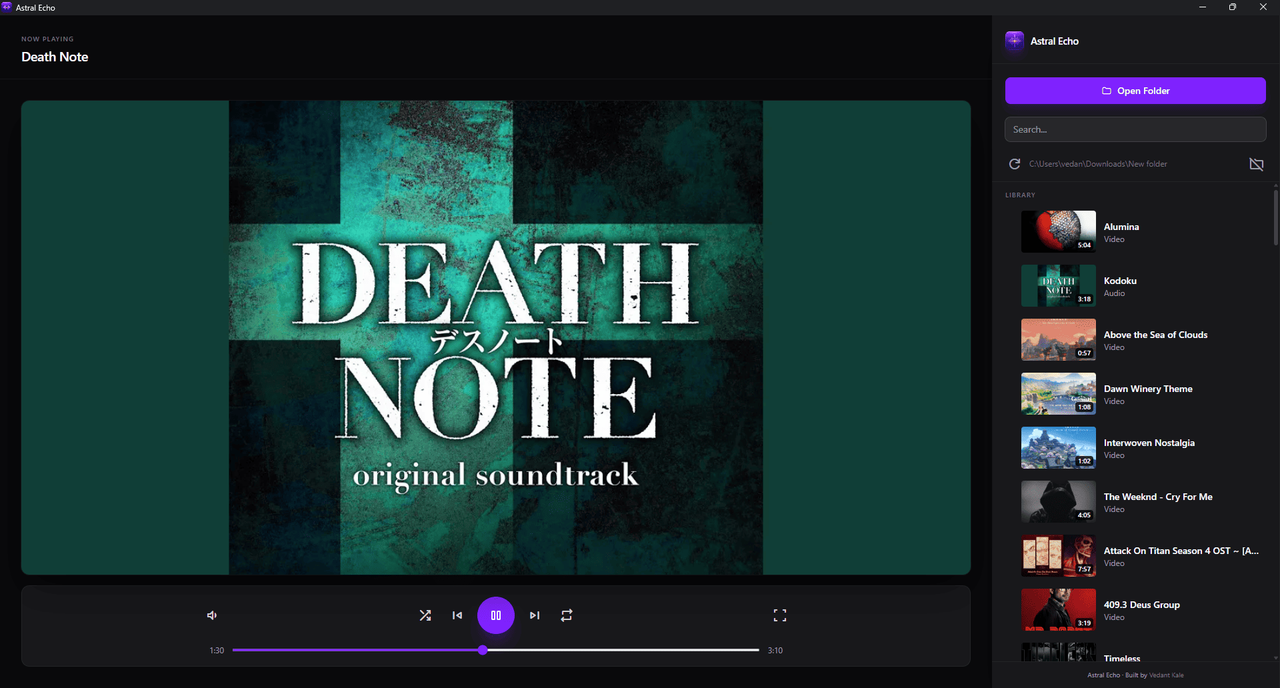Select the Dawn Winery Theme title
The height and width of the screenshot is (688, 1280).
tap(1148, 389)
